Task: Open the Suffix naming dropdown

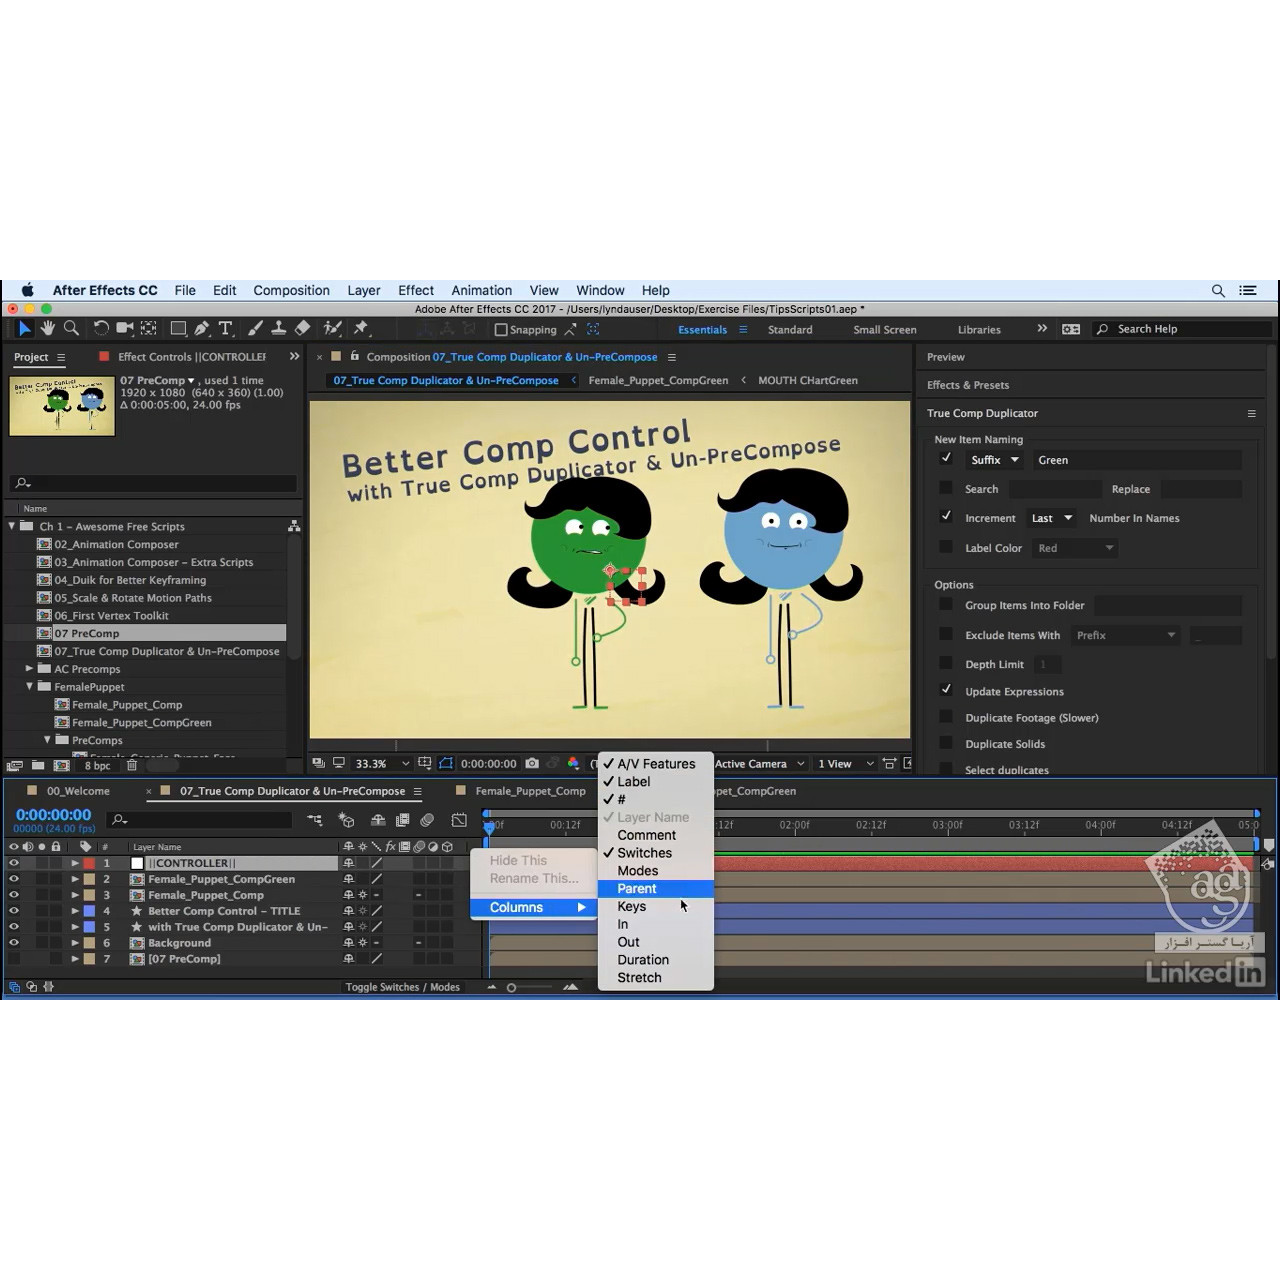Action: 995,460
